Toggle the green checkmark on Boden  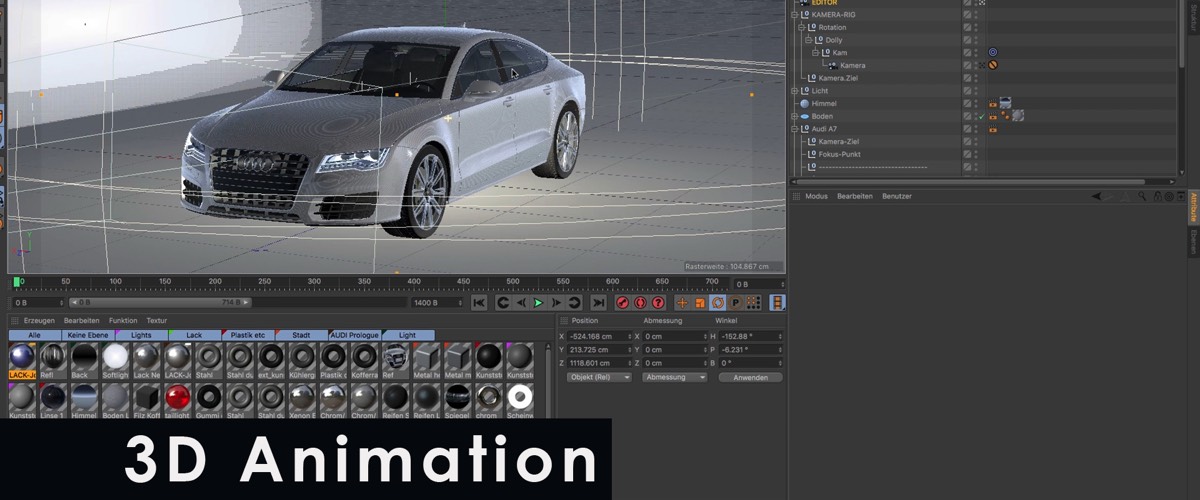click(980, 116)
